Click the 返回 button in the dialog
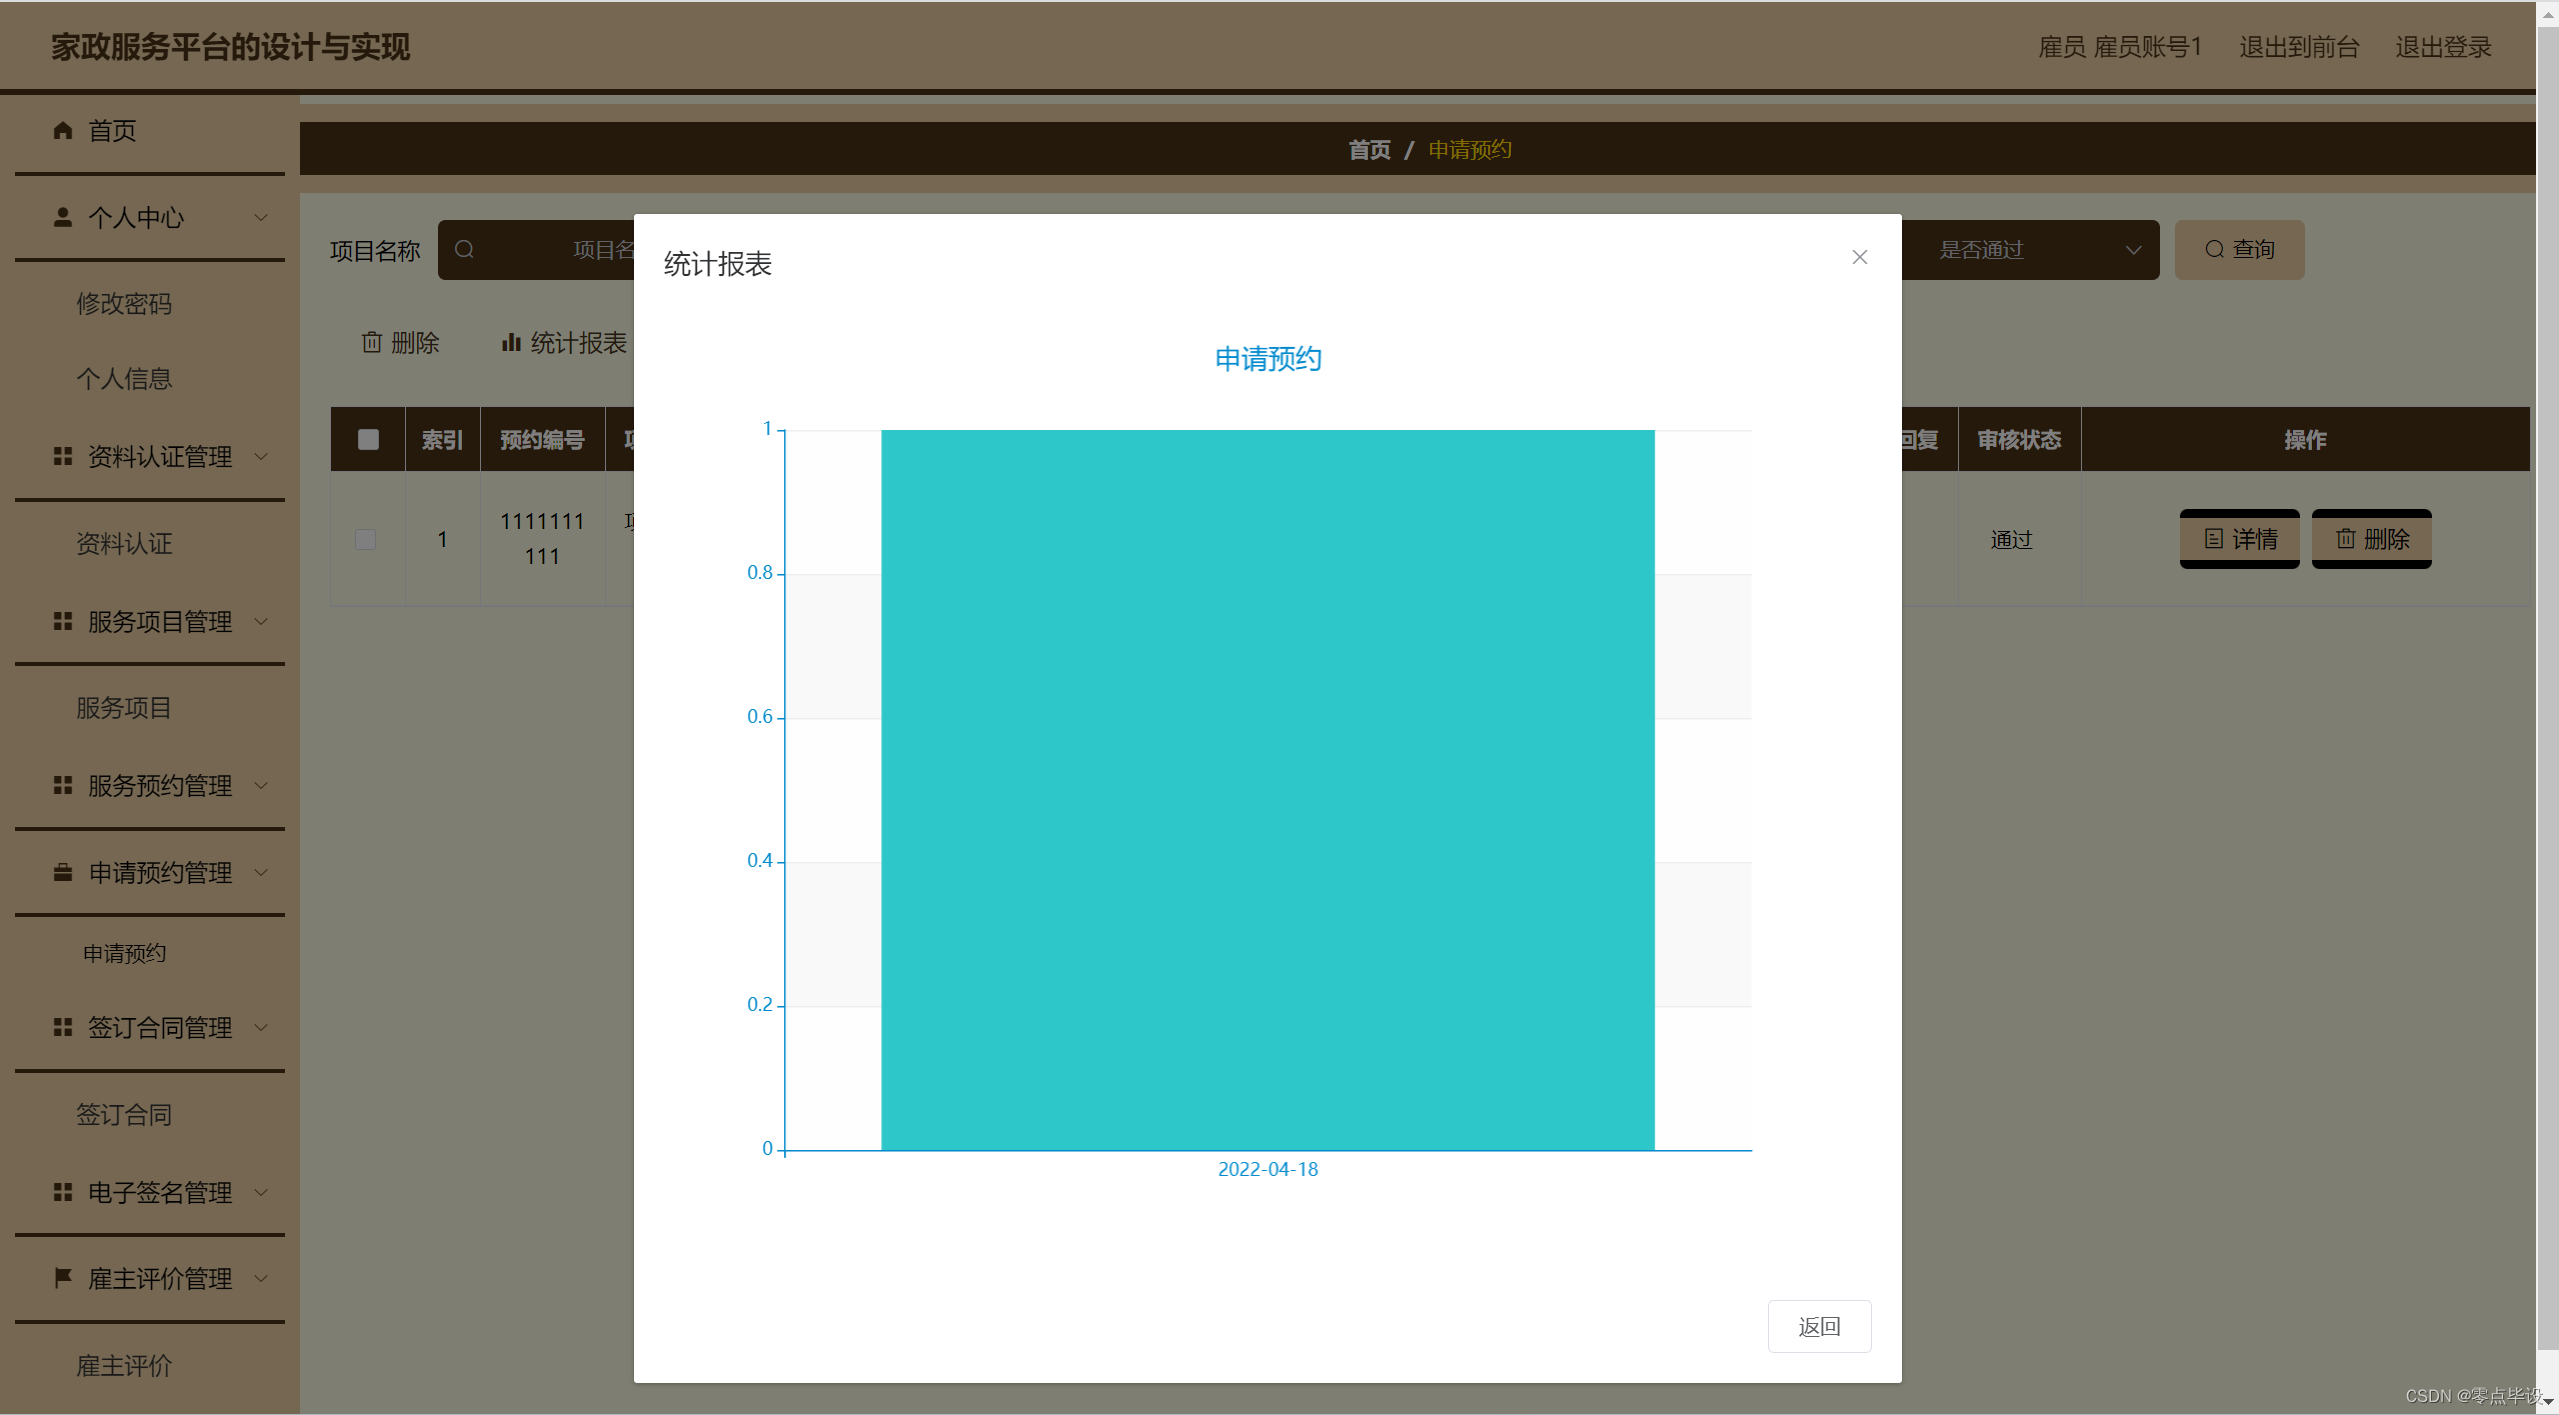This screenshot has width=2559, height=1415. tap(1819, 1326)
